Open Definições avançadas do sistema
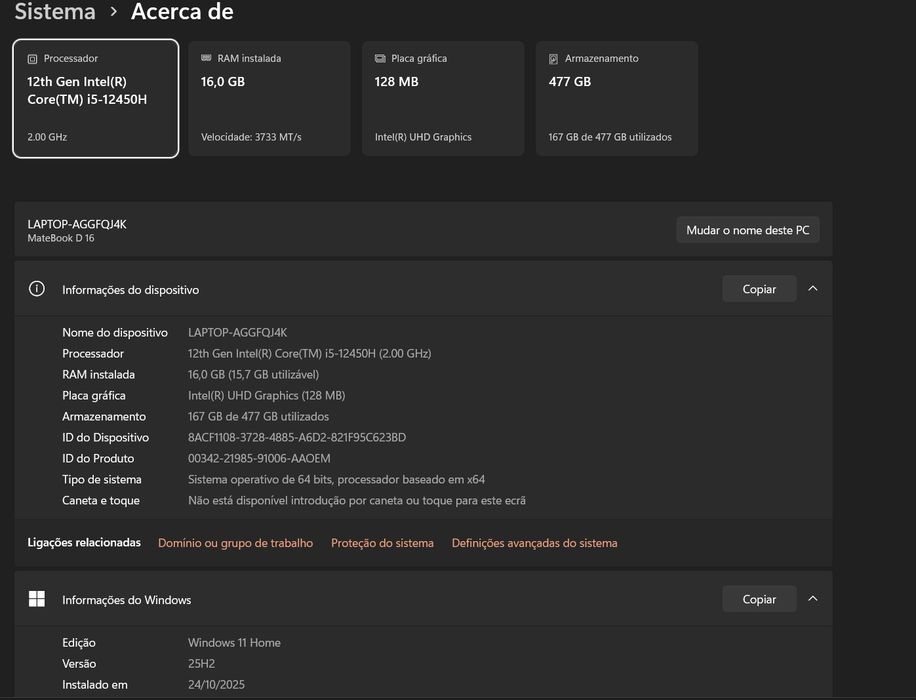This screenshot has width=916, height=700. [535, 543]
